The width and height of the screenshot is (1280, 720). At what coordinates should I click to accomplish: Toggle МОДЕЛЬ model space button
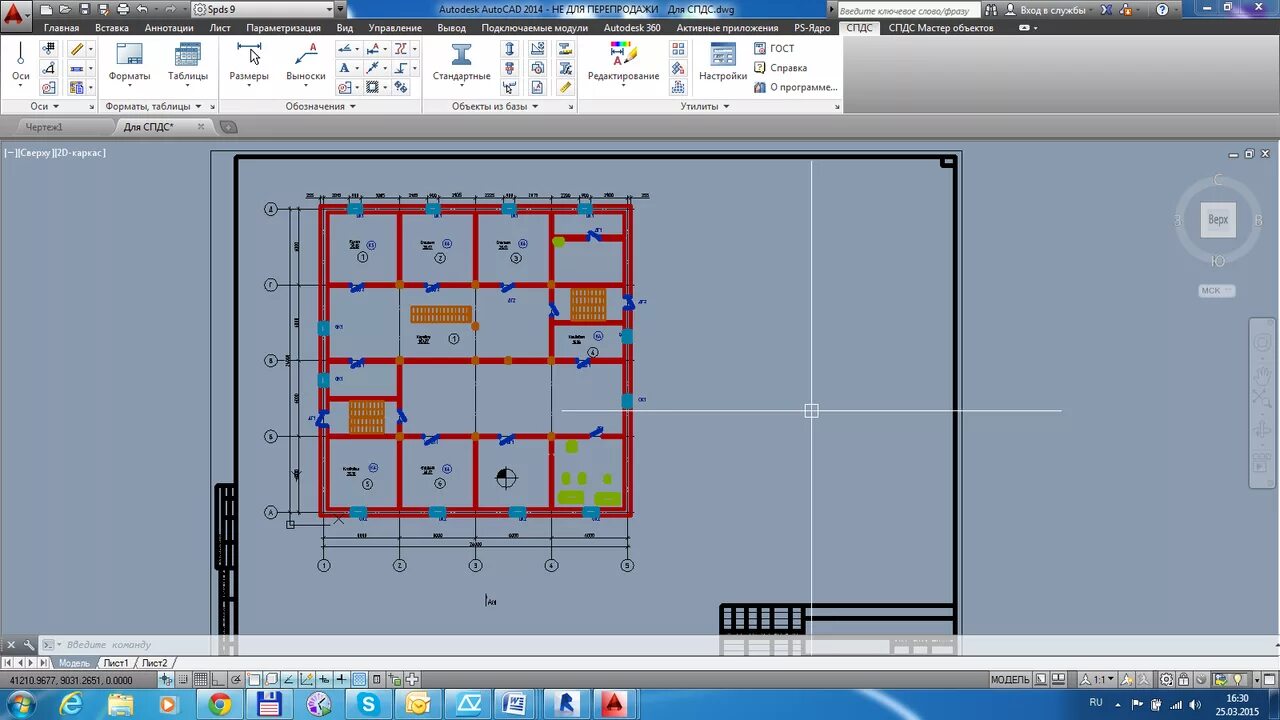(1010, 680)
